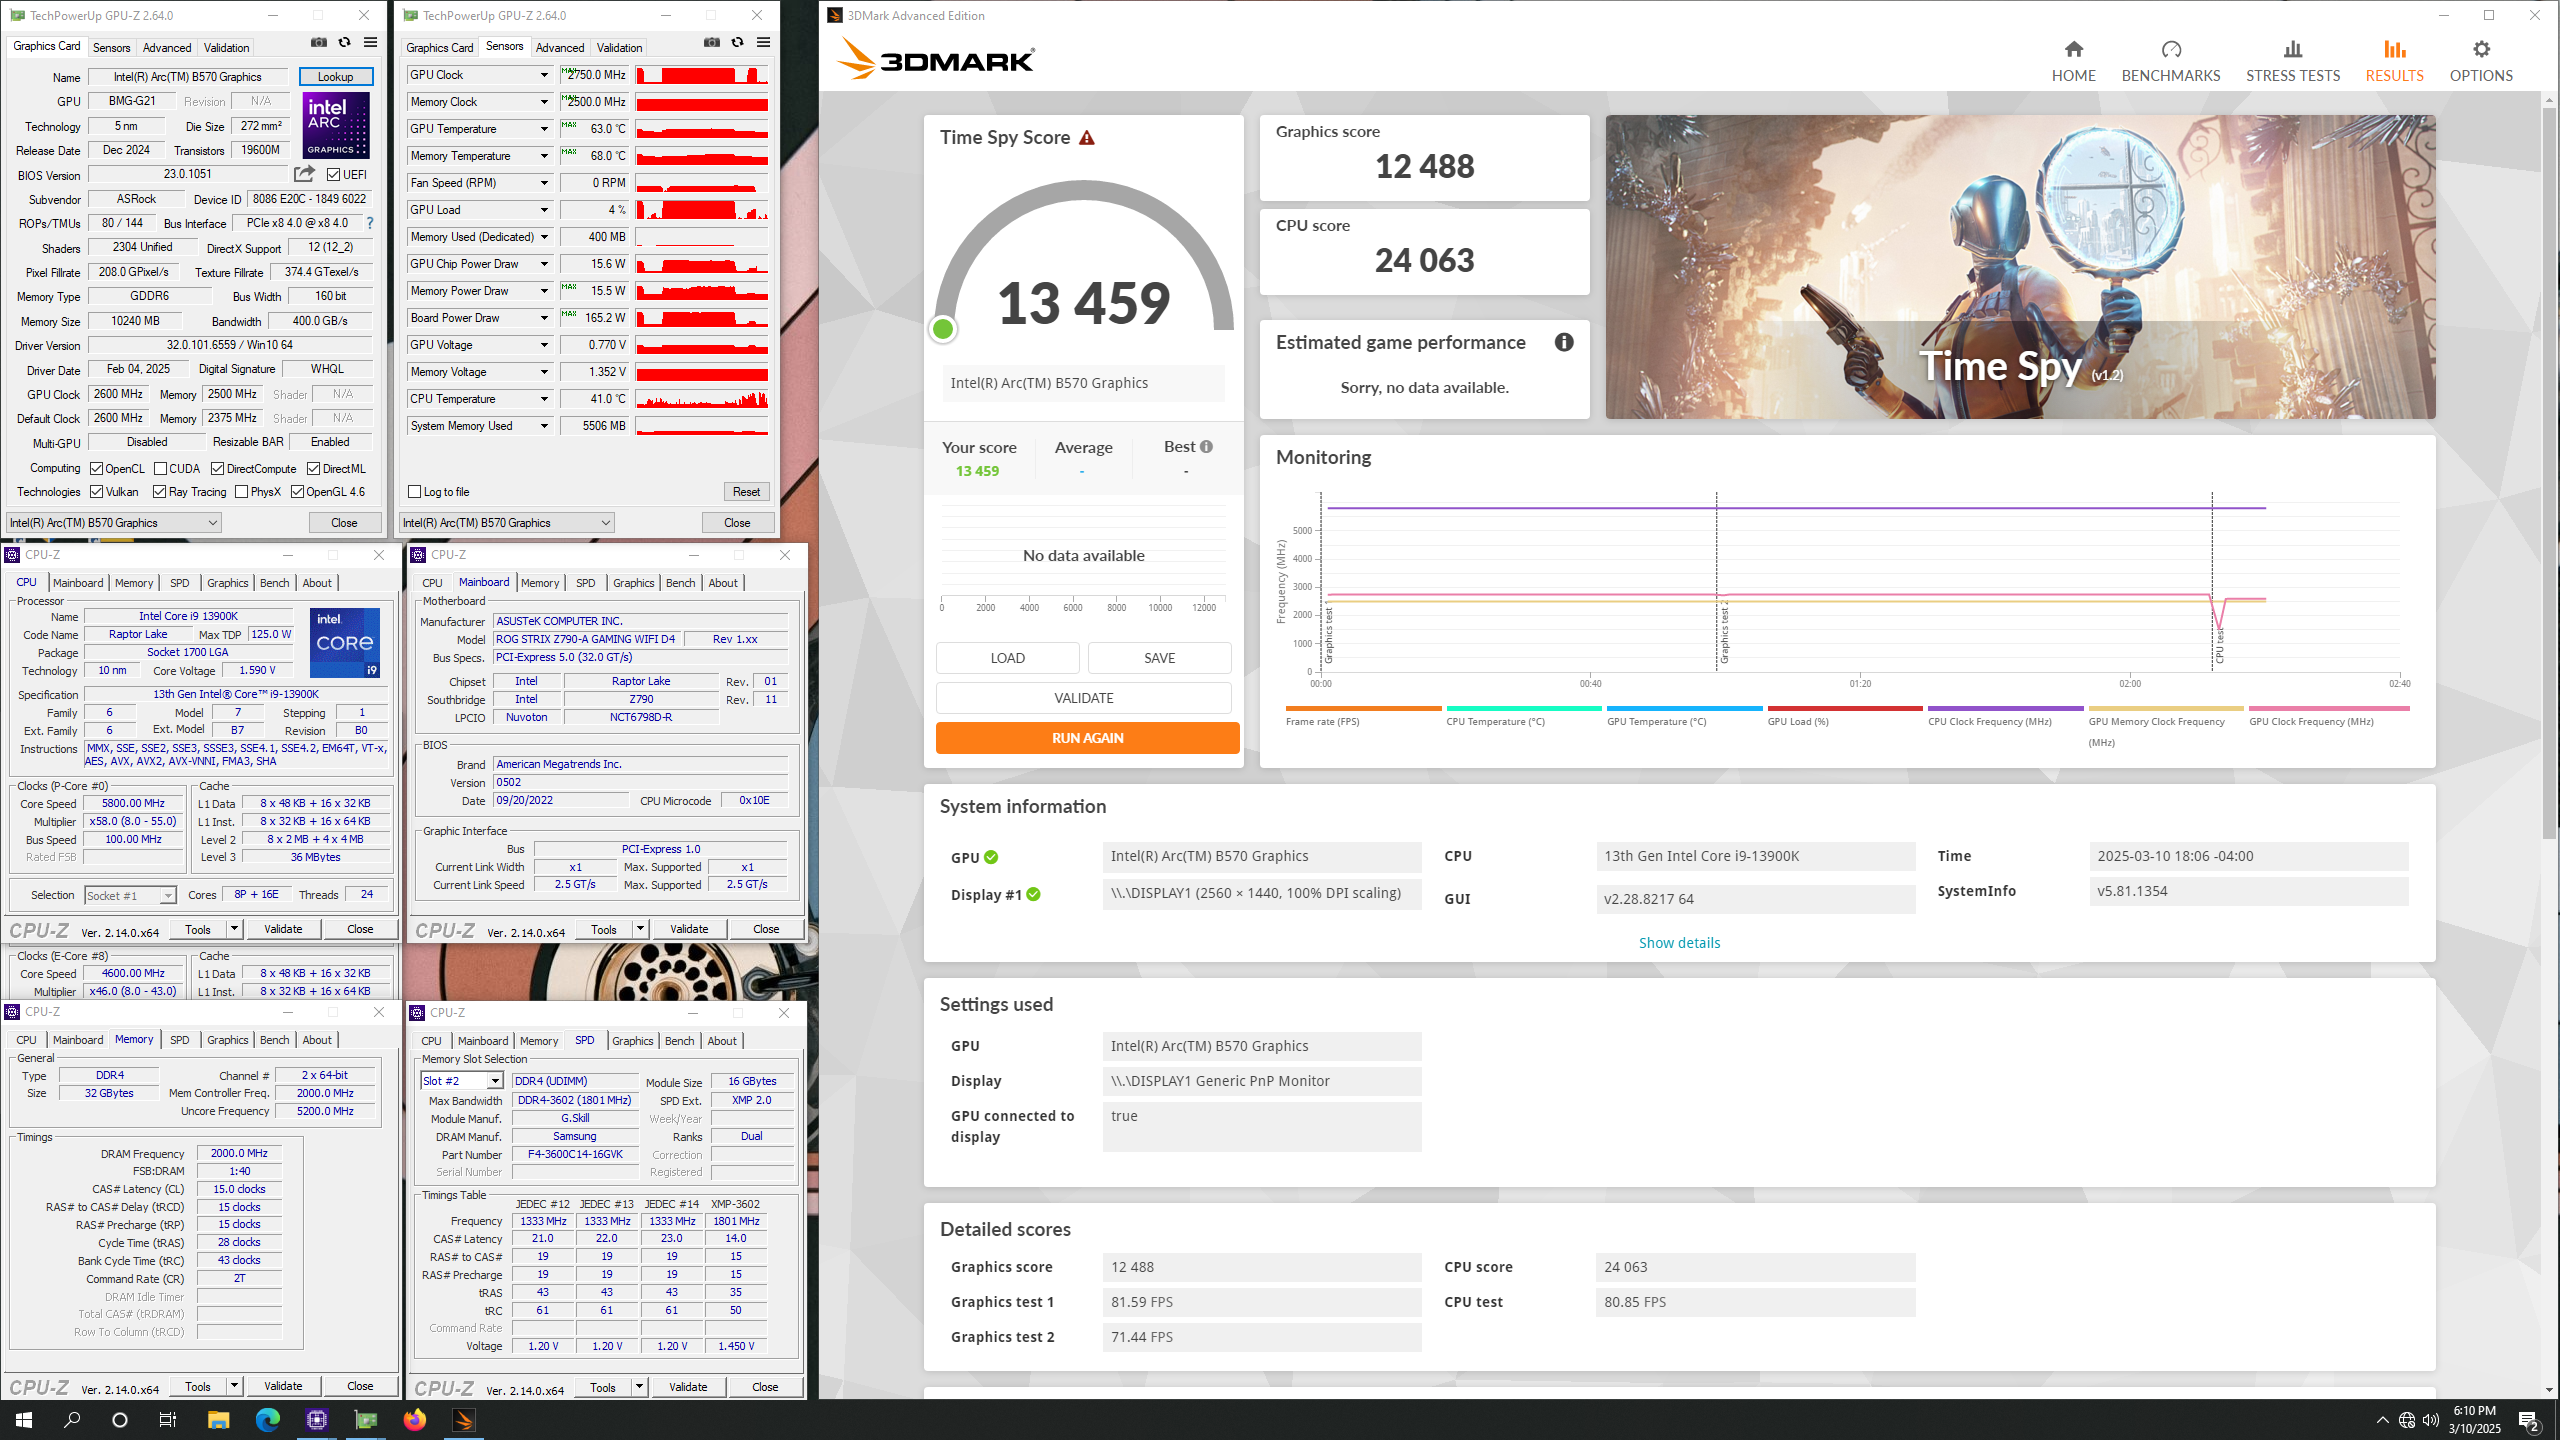Open the Bench tab in top-left CPU-Z

pos(274,583)
